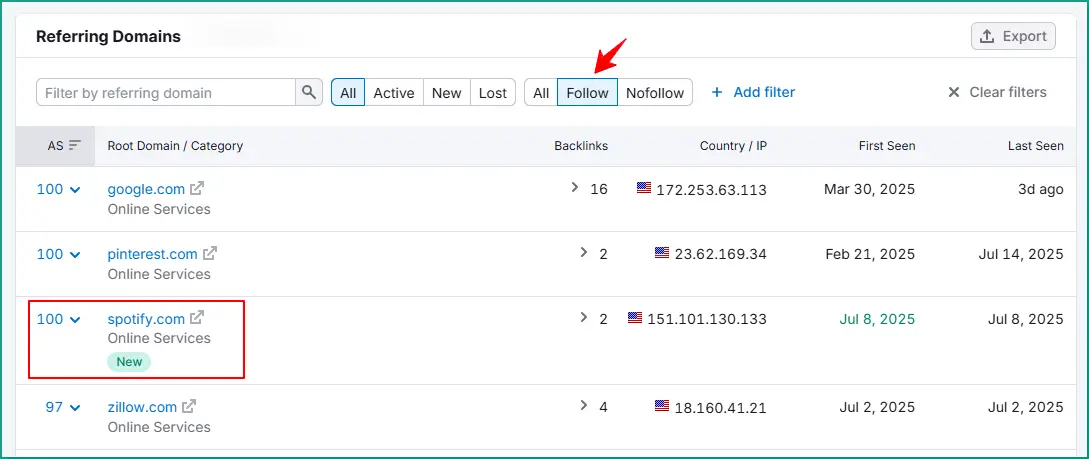The width and height of the screenshot is (1089, 459).
Task: Click IP address 151.101.130.133
Action: point(707,319)
